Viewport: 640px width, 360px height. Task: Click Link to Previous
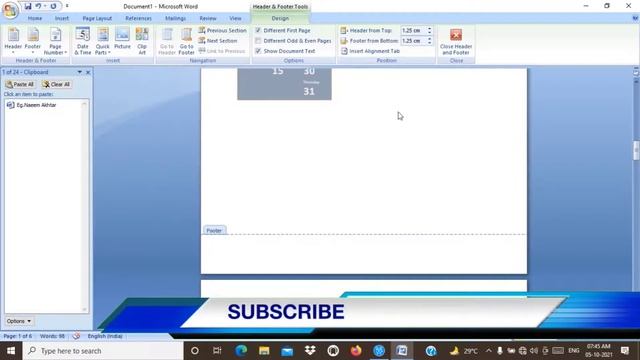[222, 51]
